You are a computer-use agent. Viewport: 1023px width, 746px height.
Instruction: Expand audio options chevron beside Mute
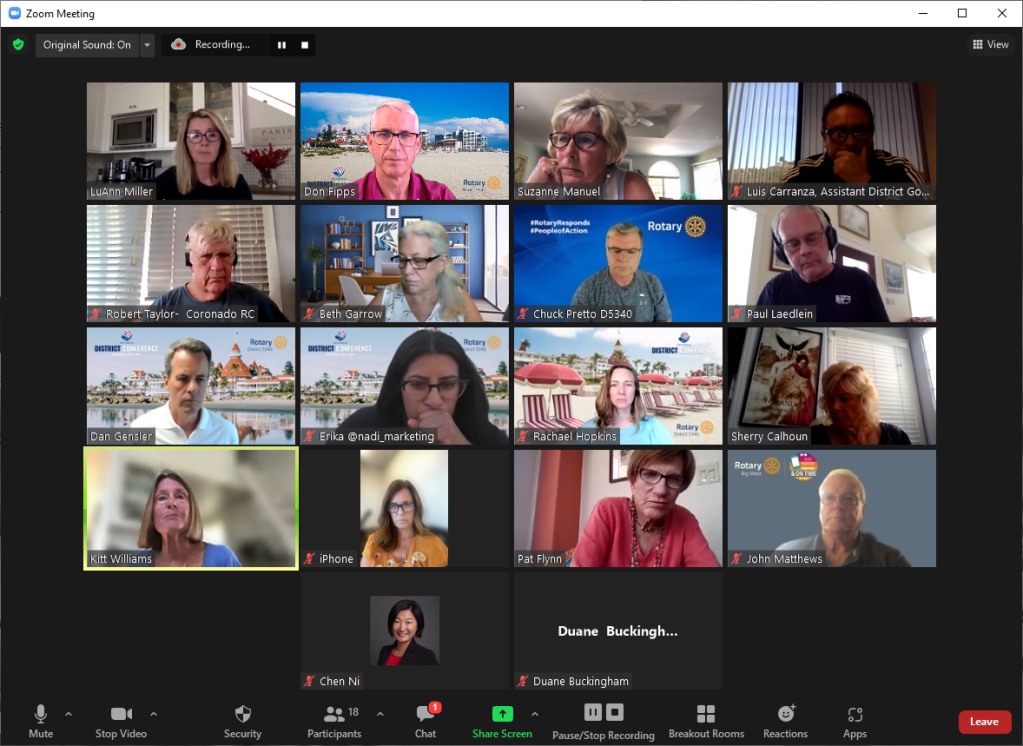click(x=69, y=714)
